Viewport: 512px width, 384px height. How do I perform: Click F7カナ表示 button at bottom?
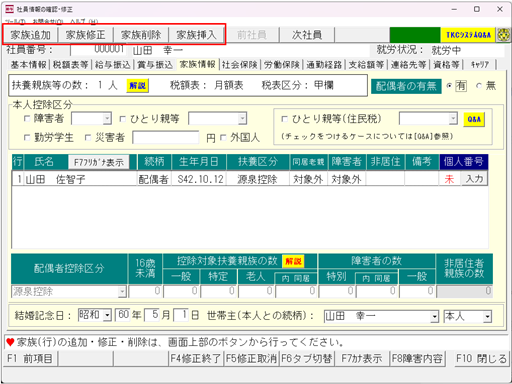362,359
